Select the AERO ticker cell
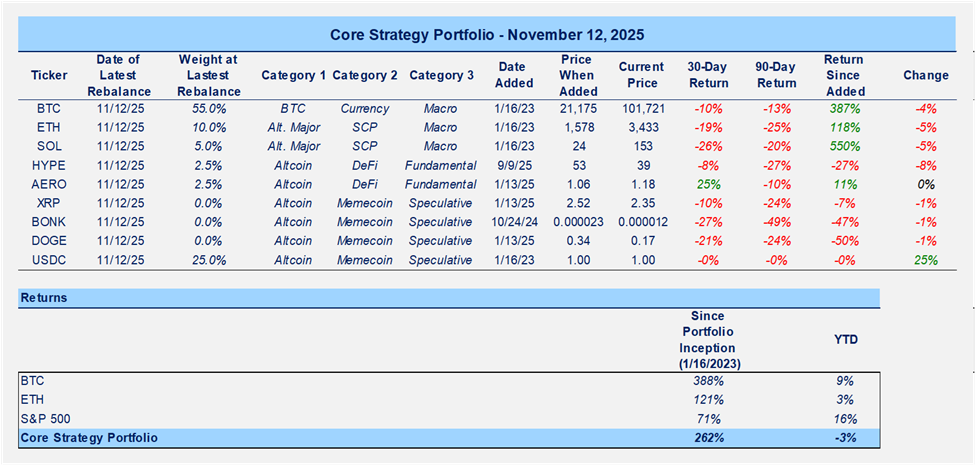Viewport: 975px width, 465px height. click(x=49, y=184)
